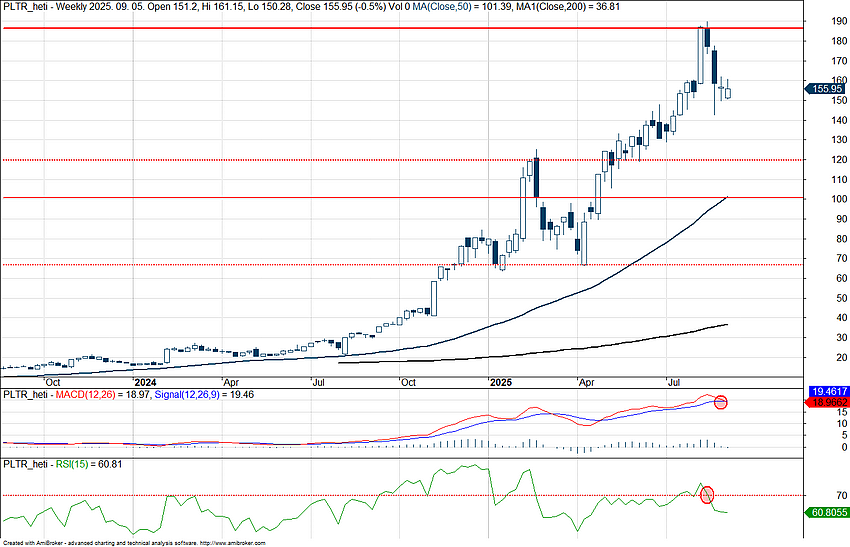Click the 40 price axis label

(x=842, y=318)
